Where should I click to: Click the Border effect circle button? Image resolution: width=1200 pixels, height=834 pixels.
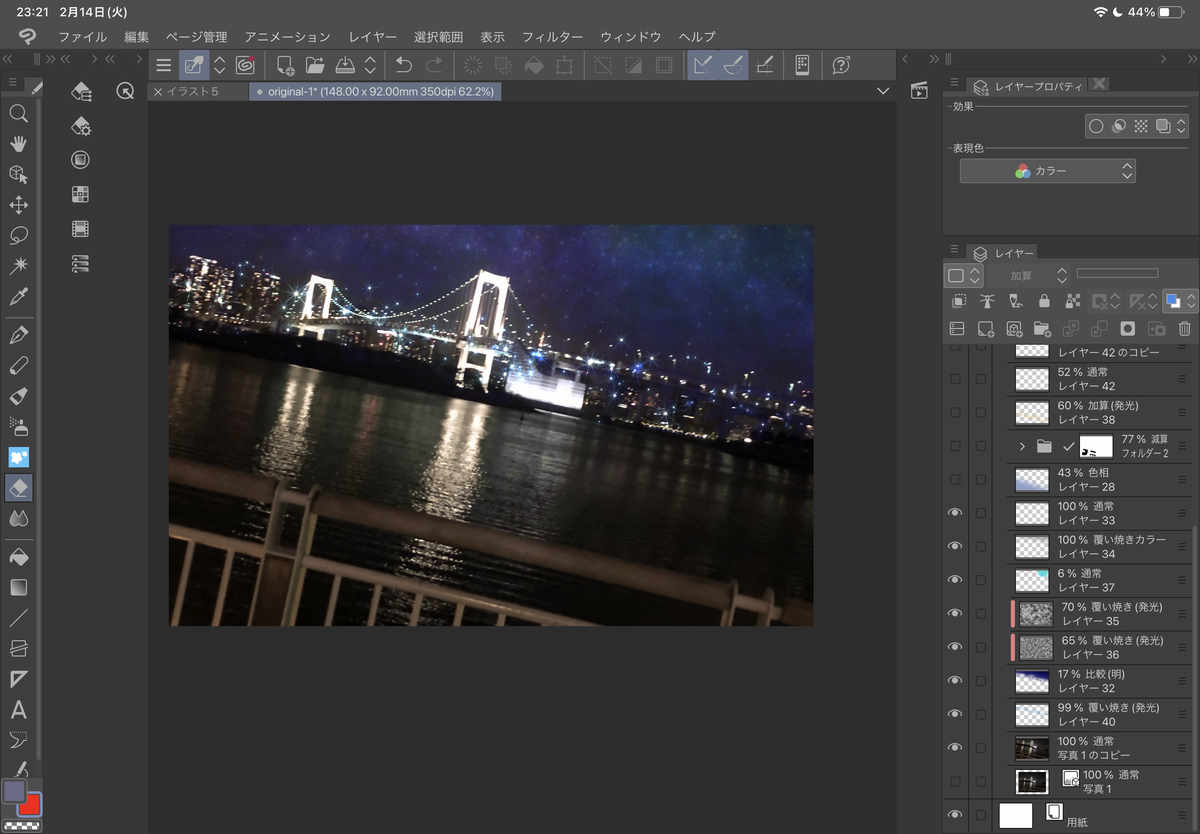point(1096,126)
